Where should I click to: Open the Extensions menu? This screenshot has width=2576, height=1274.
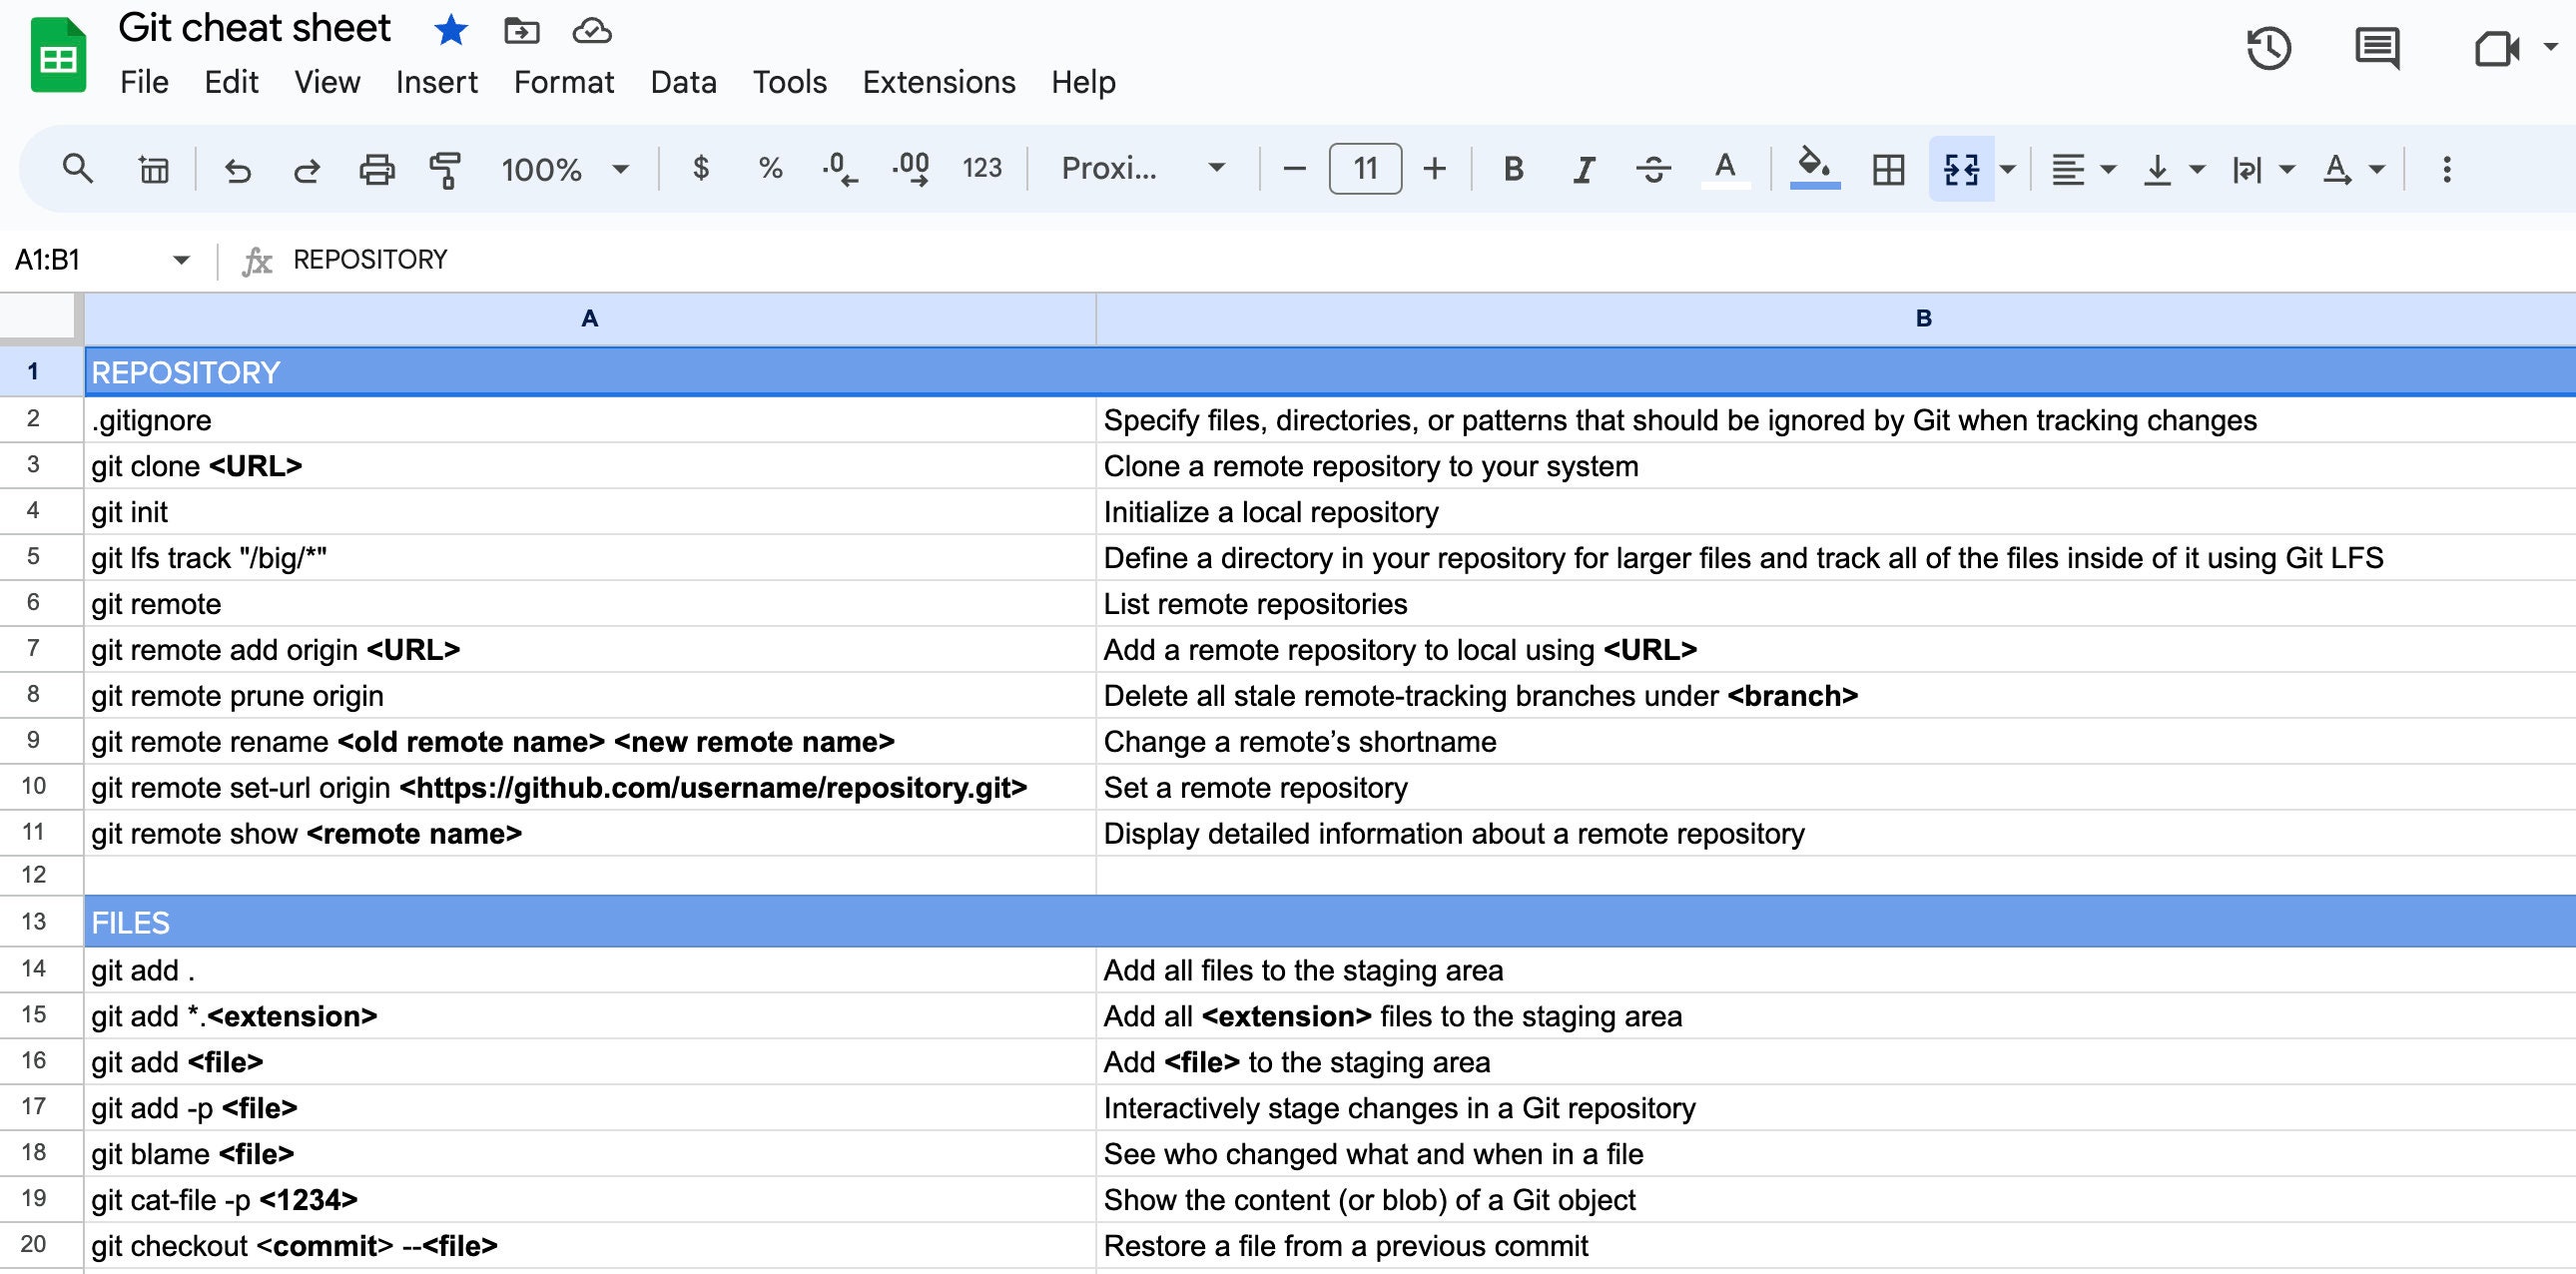938,82
